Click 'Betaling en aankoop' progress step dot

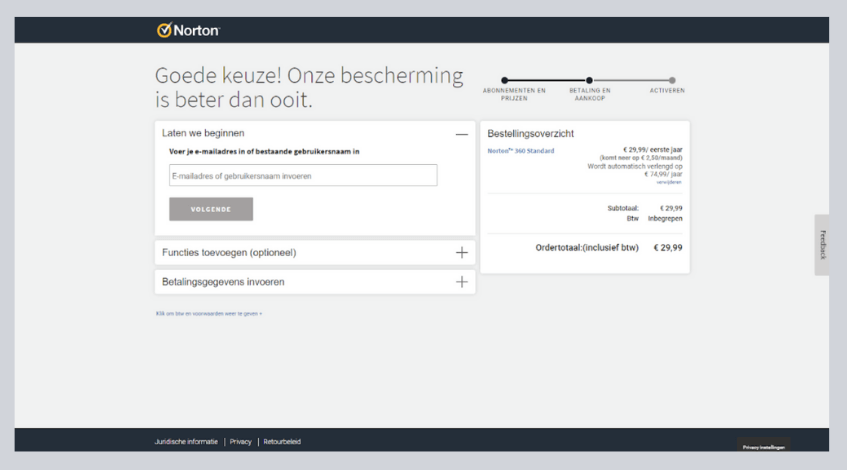589,80
